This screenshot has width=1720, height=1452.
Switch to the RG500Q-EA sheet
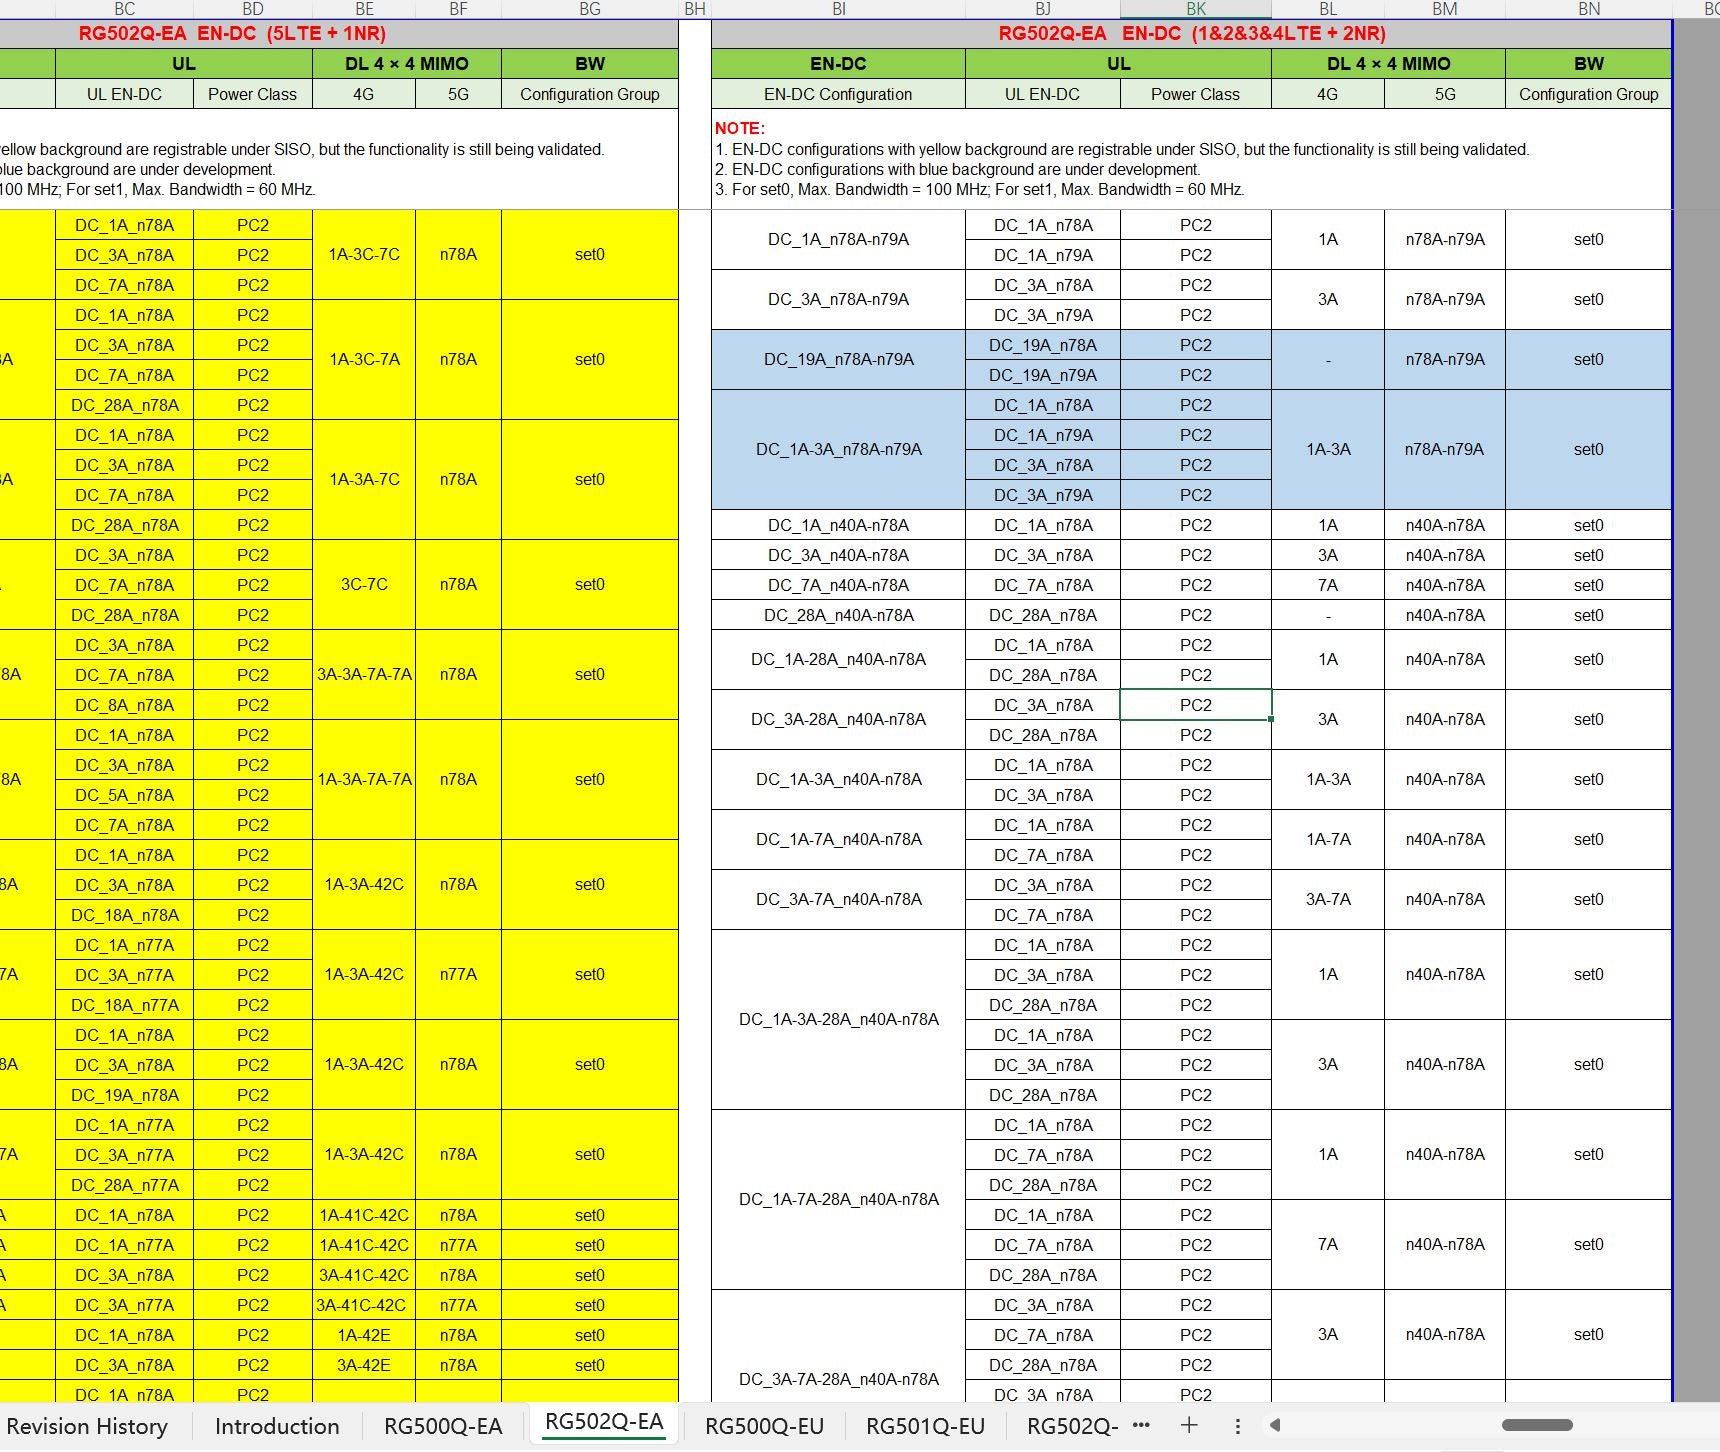(x=443, y=1426)
